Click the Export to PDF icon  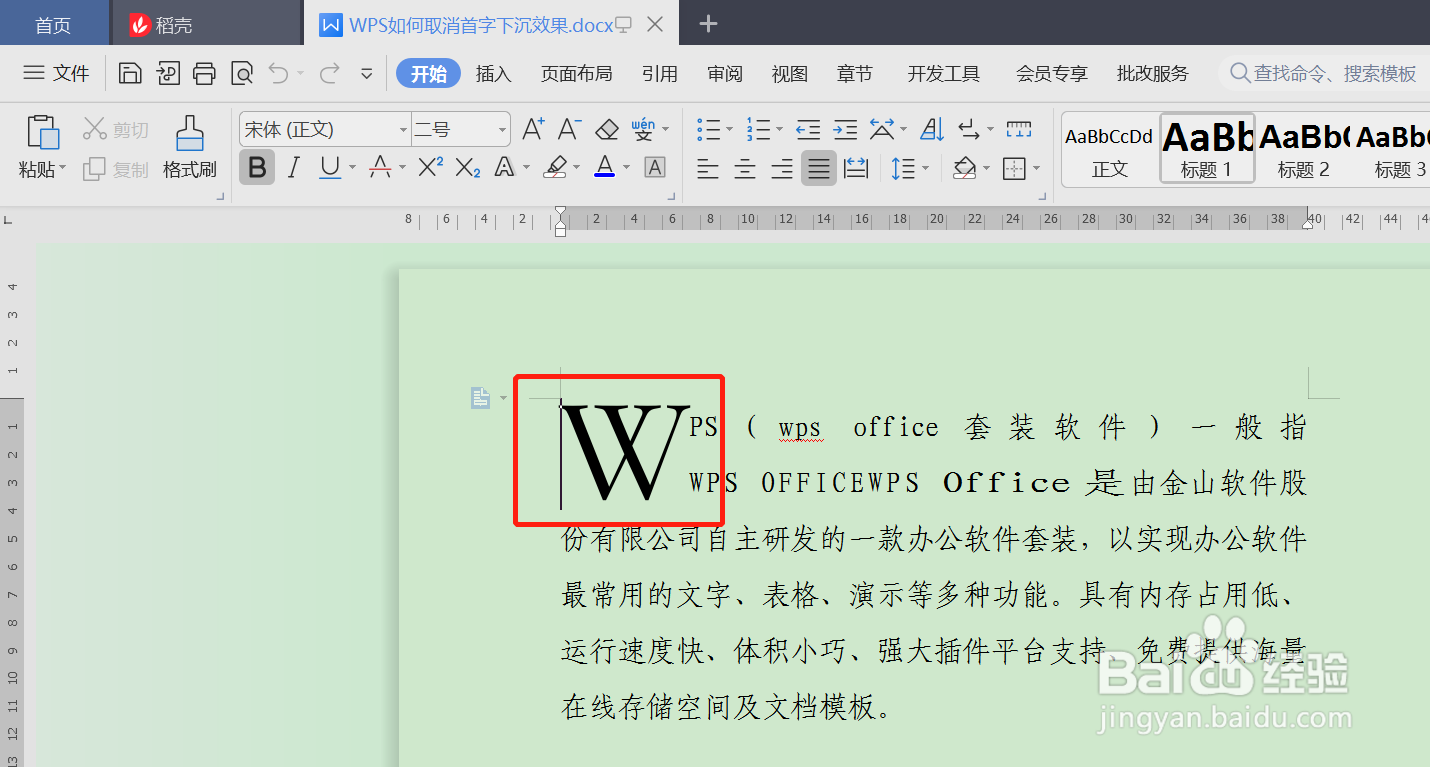[x=167, y=73]
